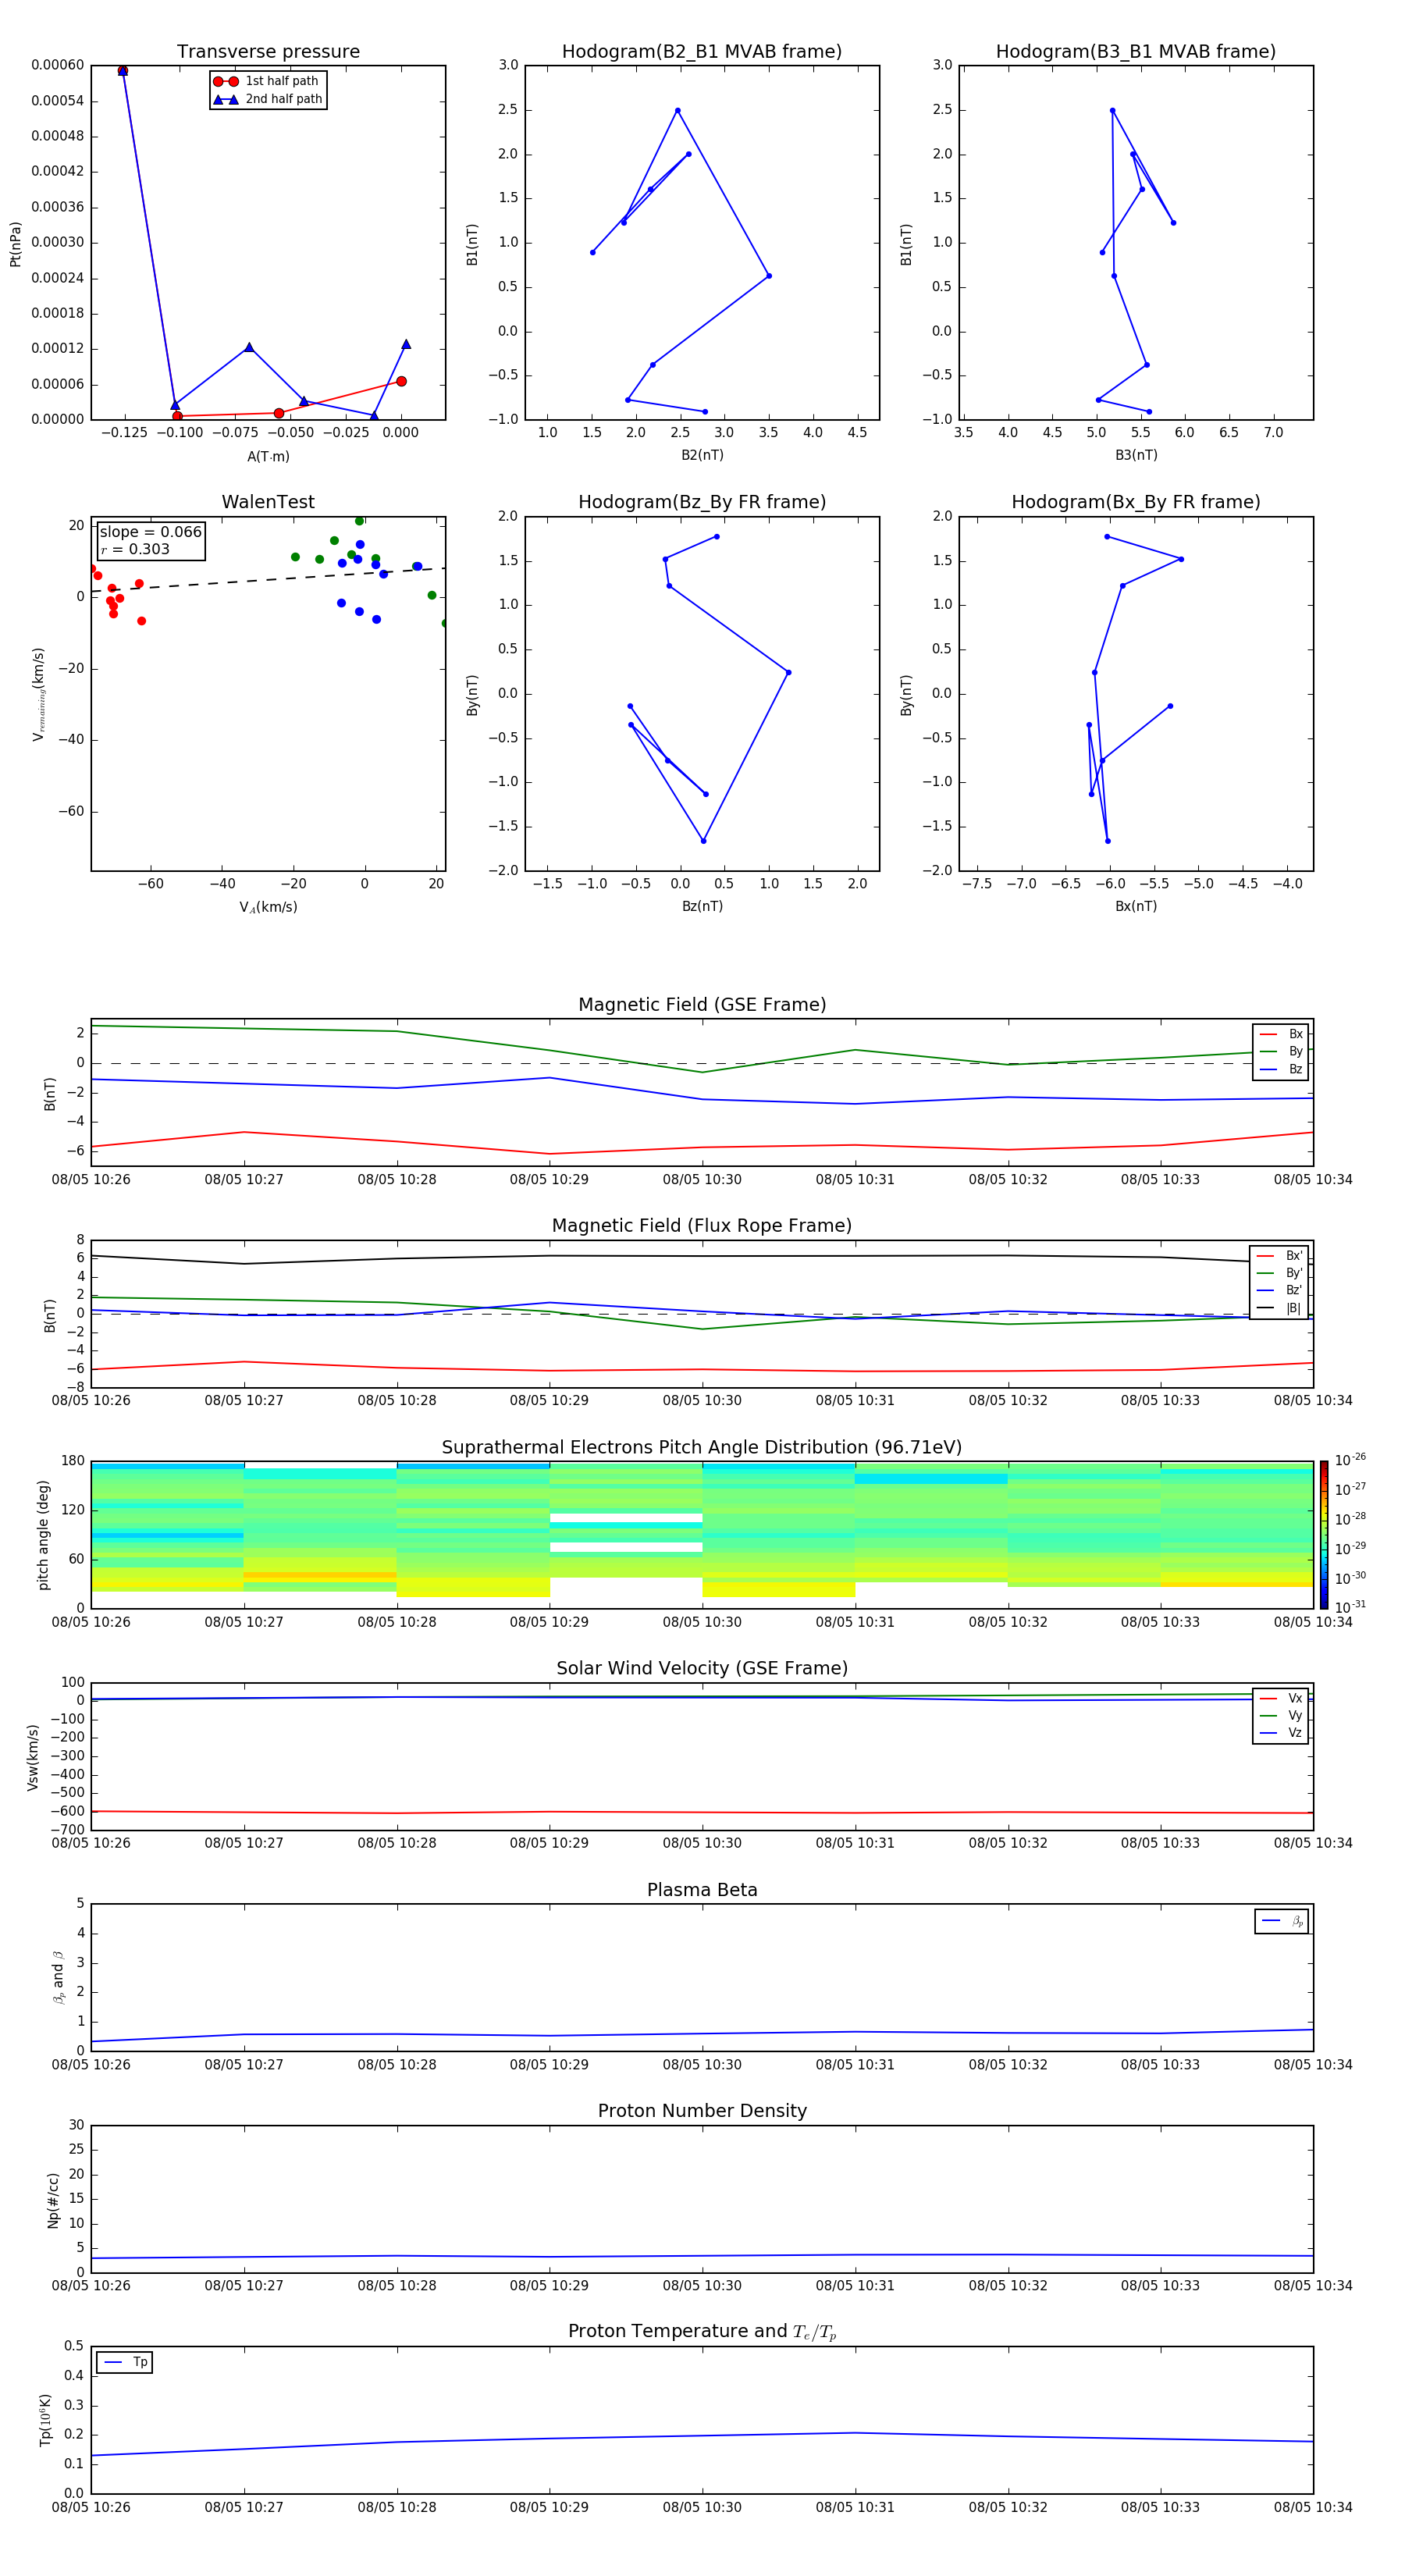Click the Vx legend entry in velocity panel

click(1281, 1699)
